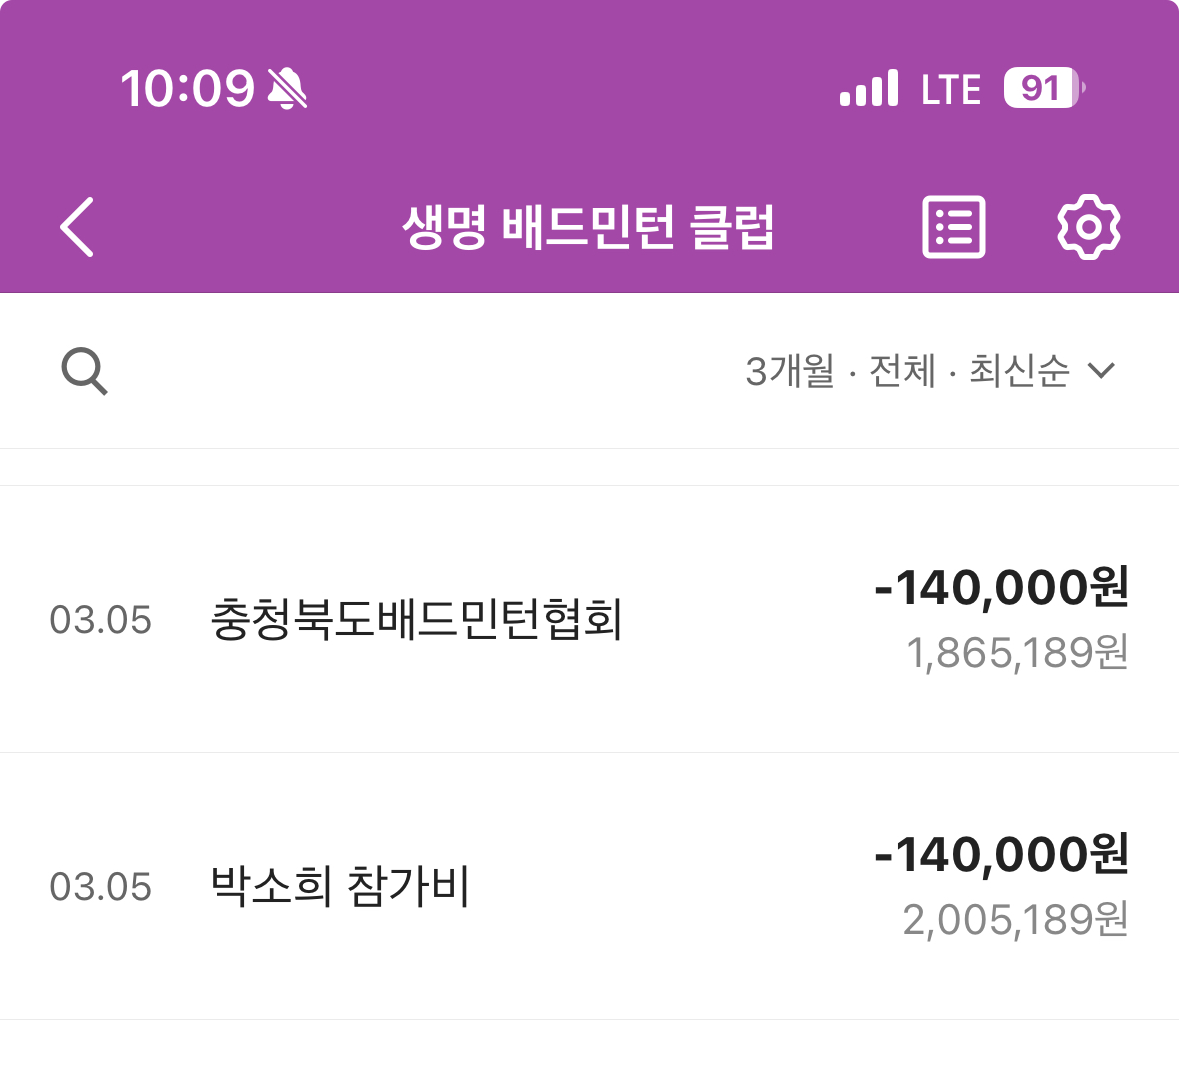
Task: Open the transaction list view icon
Action: (953, 227)
